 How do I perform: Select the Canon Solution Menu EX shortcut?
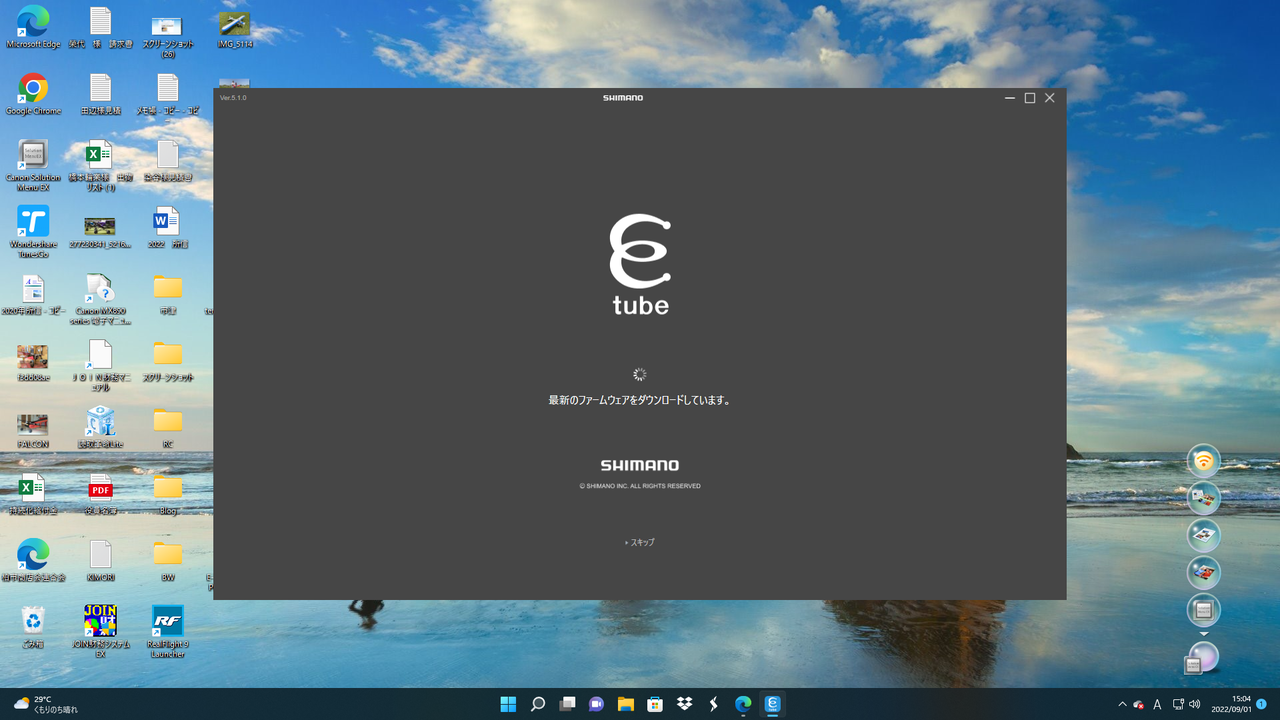[33, 165]
